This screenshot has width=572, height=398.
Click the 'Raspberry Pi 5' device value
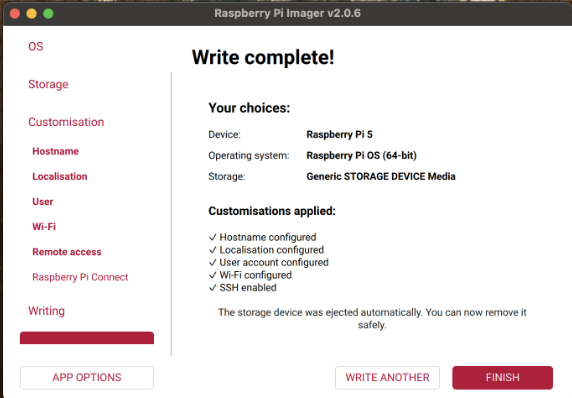point(339,135)
